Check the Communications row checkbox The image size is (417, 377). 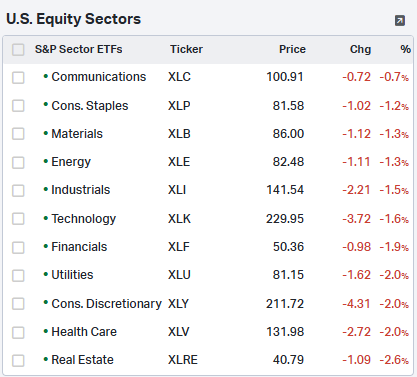pos(18,78)
